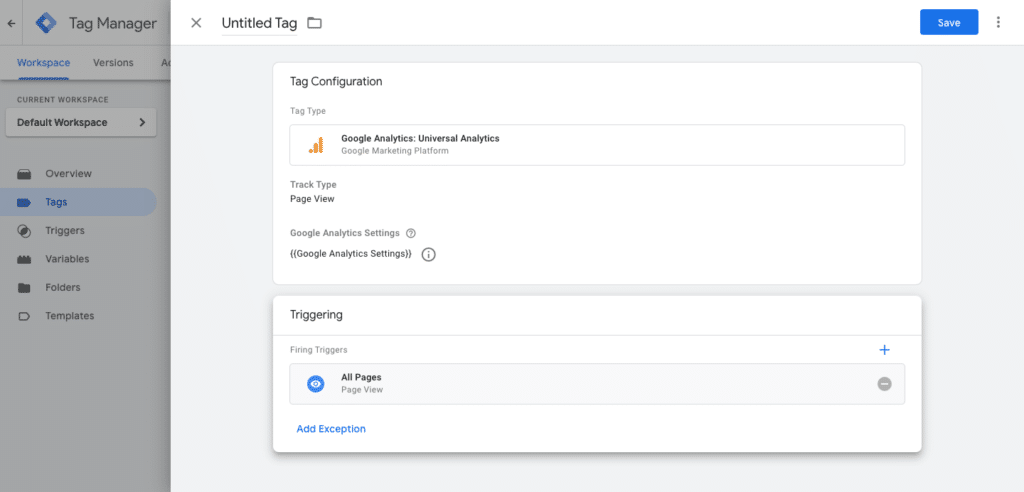Click the Templates outline sidebar icon
The image size is (1024, 492).
tap(24, 316)
